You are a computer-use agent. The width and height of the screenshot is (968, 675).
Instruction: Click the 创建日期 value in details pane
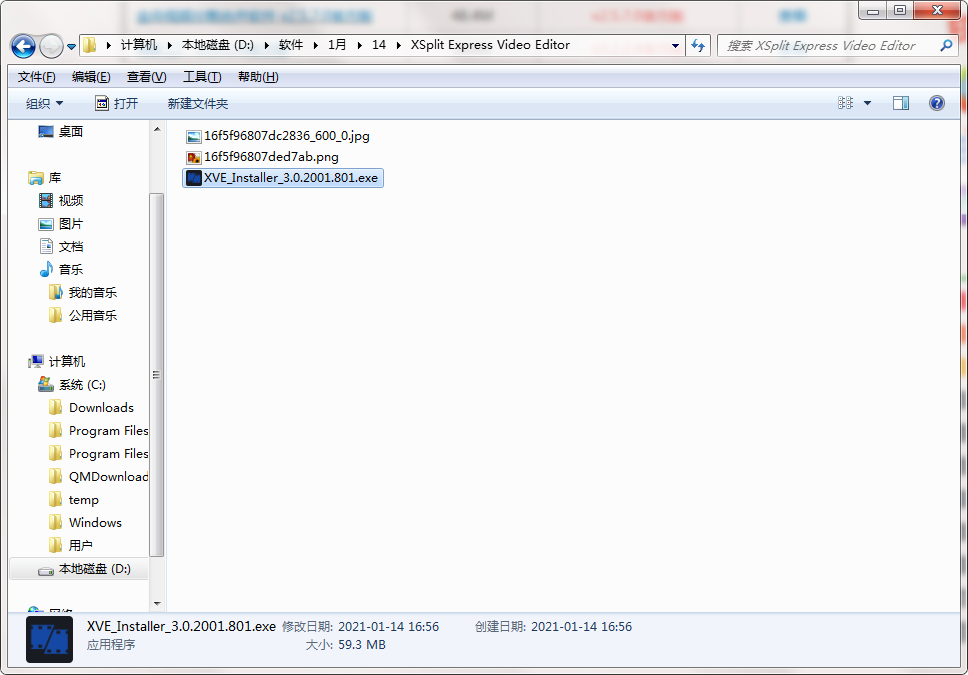581,626
